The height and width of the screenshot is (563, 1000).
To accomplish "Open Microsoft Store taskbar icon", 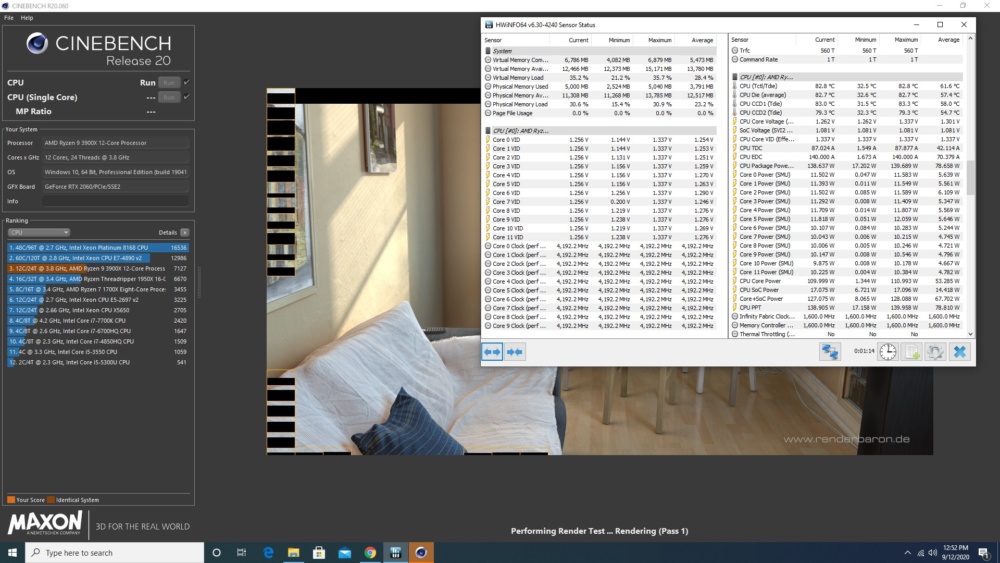I will (x=319, y=552).
